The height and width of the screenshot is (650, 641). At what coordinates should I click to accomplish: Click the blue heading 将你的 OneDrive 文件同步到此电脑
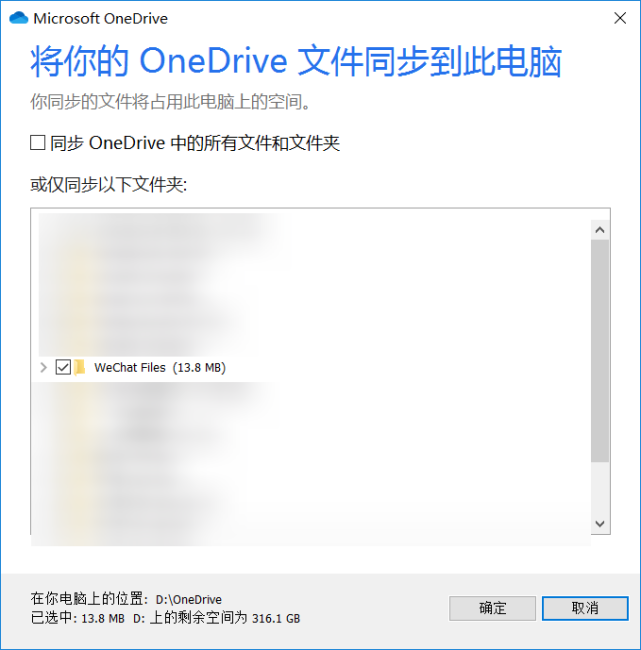296,61
